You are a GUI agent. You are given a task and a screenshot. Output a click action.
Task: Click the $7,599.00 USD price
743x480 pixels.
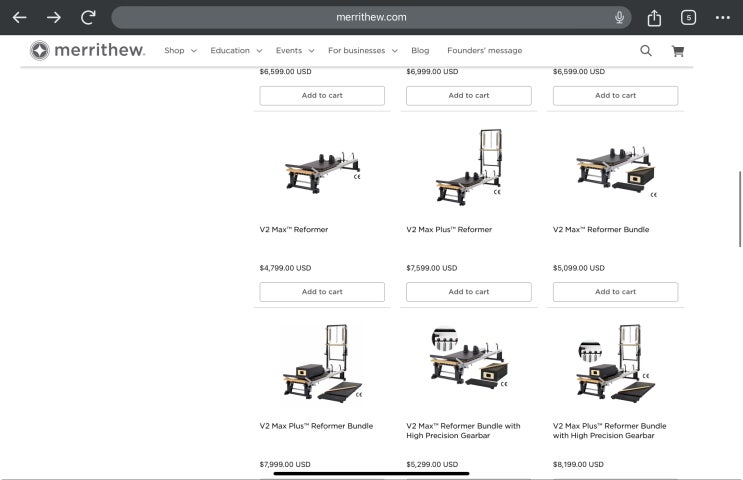click(432, 268)
